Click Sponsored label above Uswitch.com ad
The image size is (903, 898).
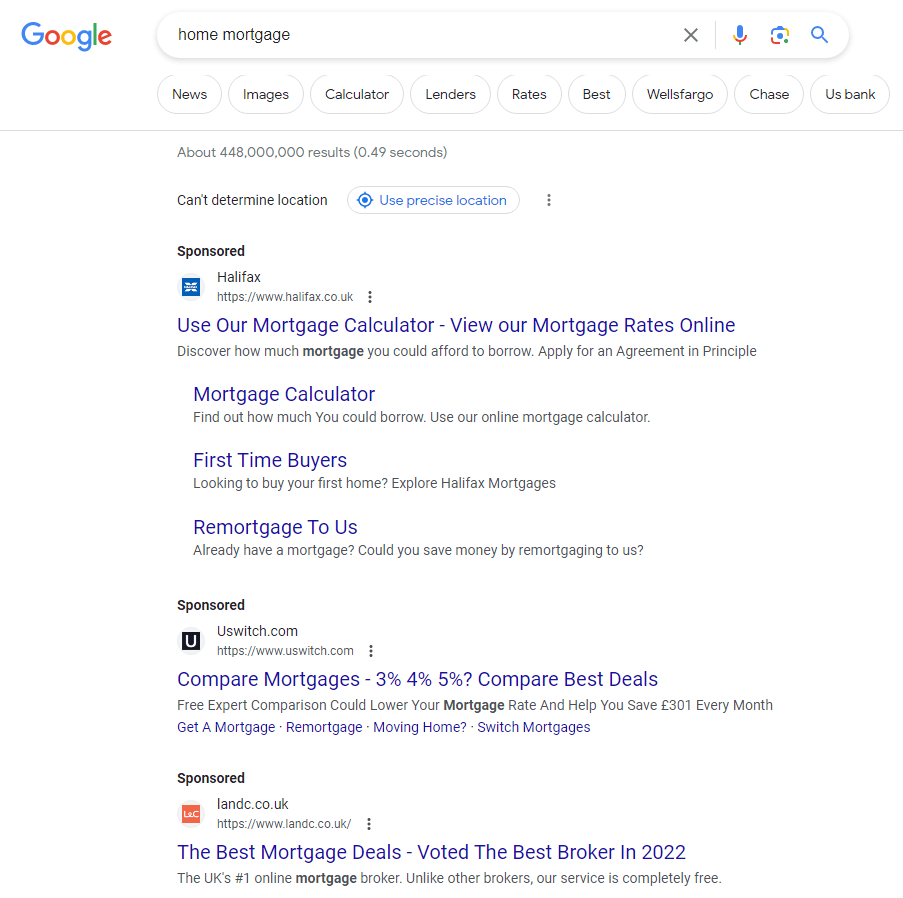pos(211,605)
